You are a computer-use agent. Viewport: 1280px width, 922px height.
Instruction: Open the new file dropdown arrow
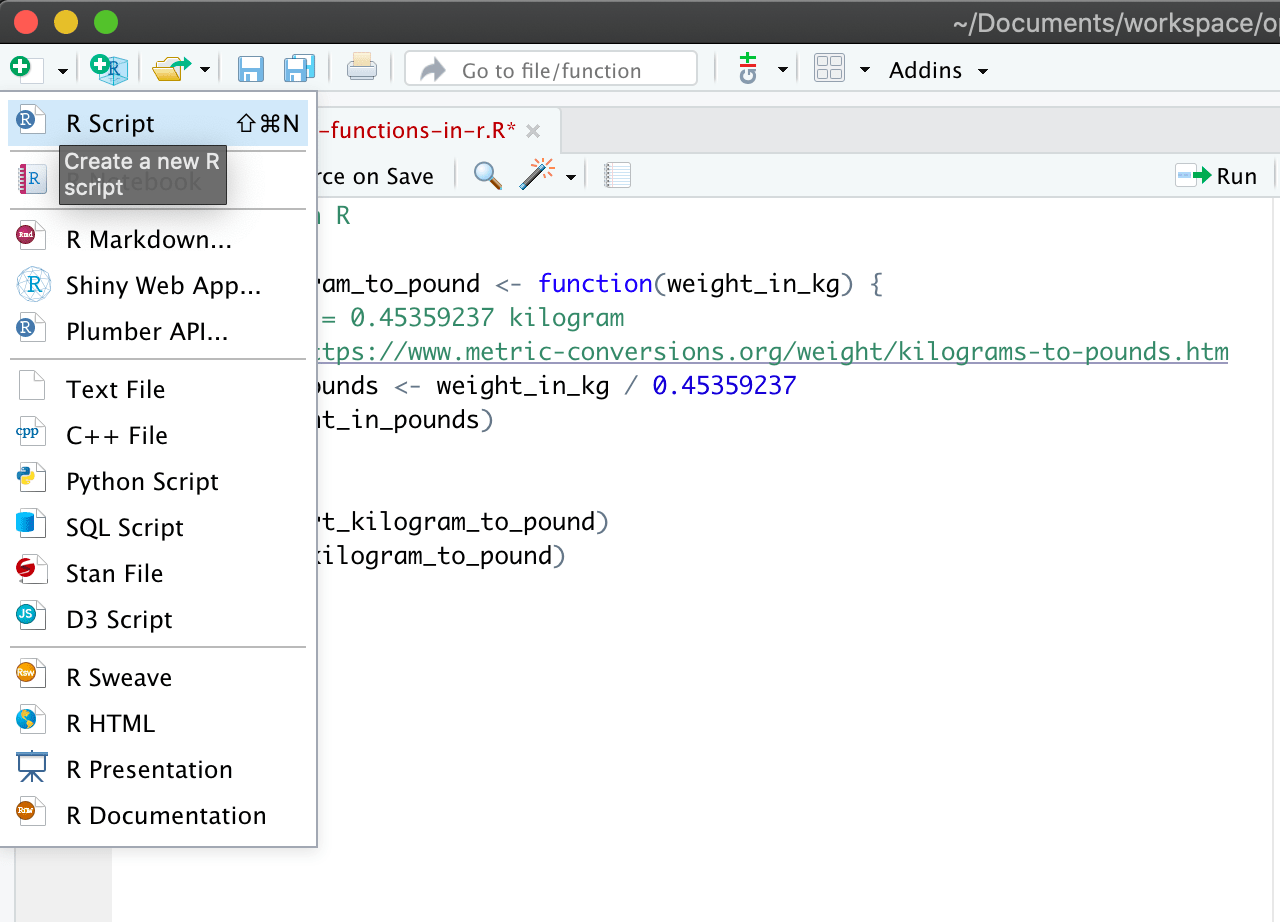click(x=62, y=70)
